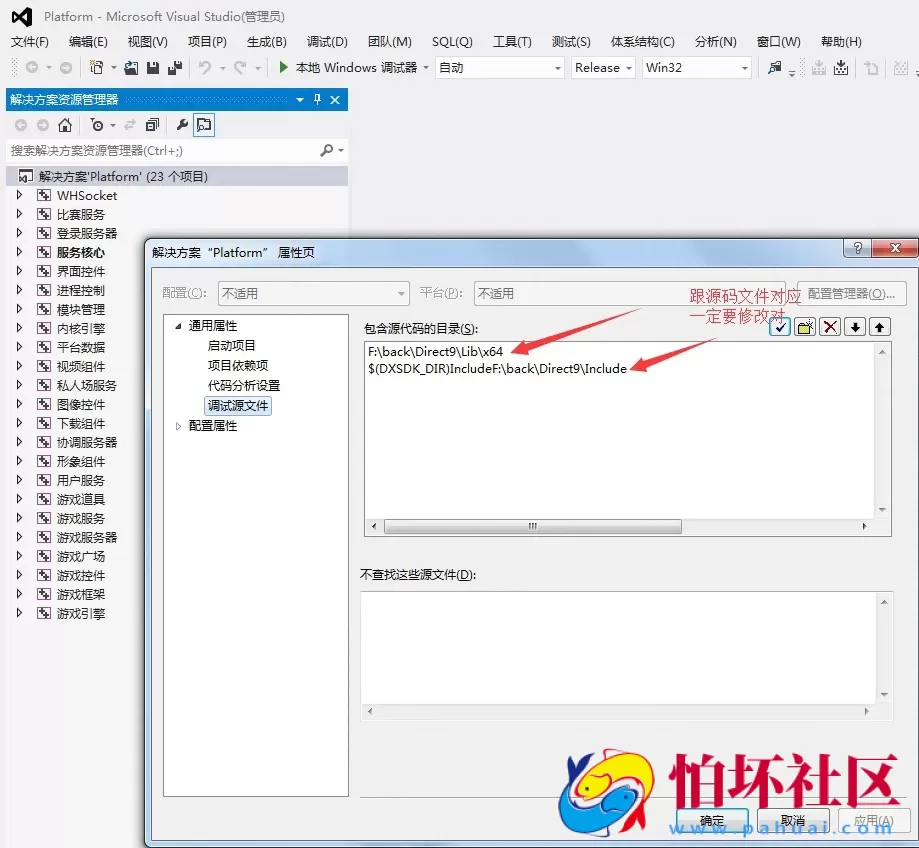Click the Save All icon on the toolbar
Viewport: 919px width, 848px height.
point(177,67)
